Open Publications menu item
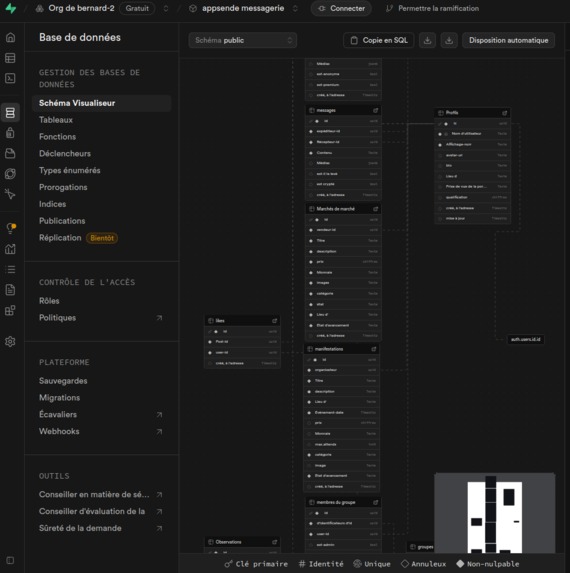 coord(62,221)
